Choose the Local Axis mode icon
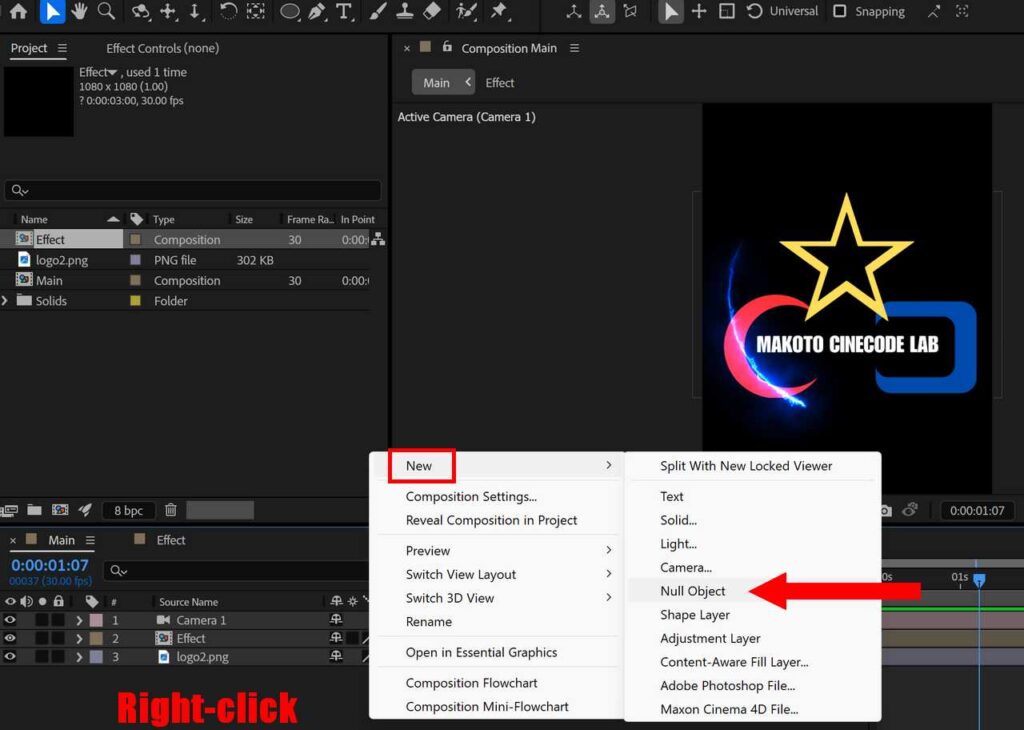 tap(573, 11)
